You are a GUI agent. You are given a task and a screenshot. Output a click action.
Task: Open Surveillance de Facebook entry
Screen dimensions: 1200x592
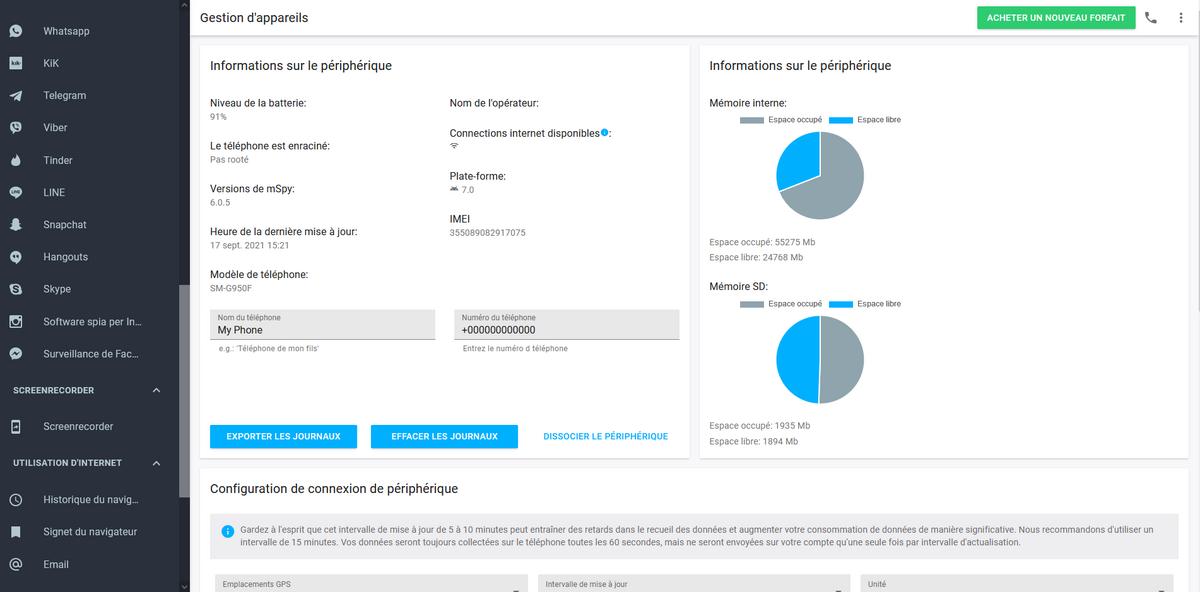click(89, 354)
